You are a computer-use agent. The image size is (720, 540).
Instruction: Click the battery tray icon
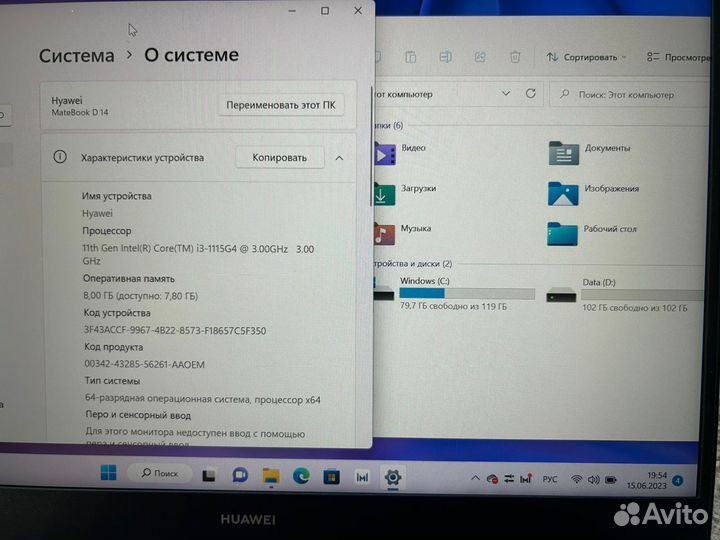[x=611, y=480]
